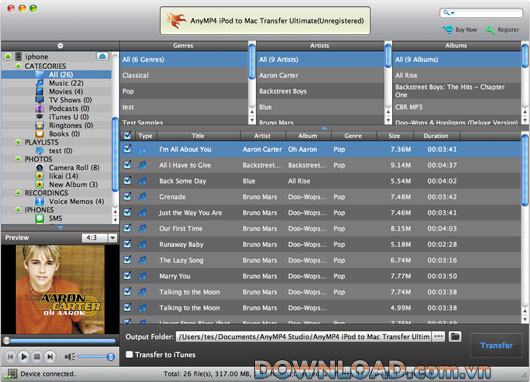Uncheck the Back Some Day checkbox
The width and height of the screenshot is (530, 382).
pyautogui.click(x=127, y=181)
